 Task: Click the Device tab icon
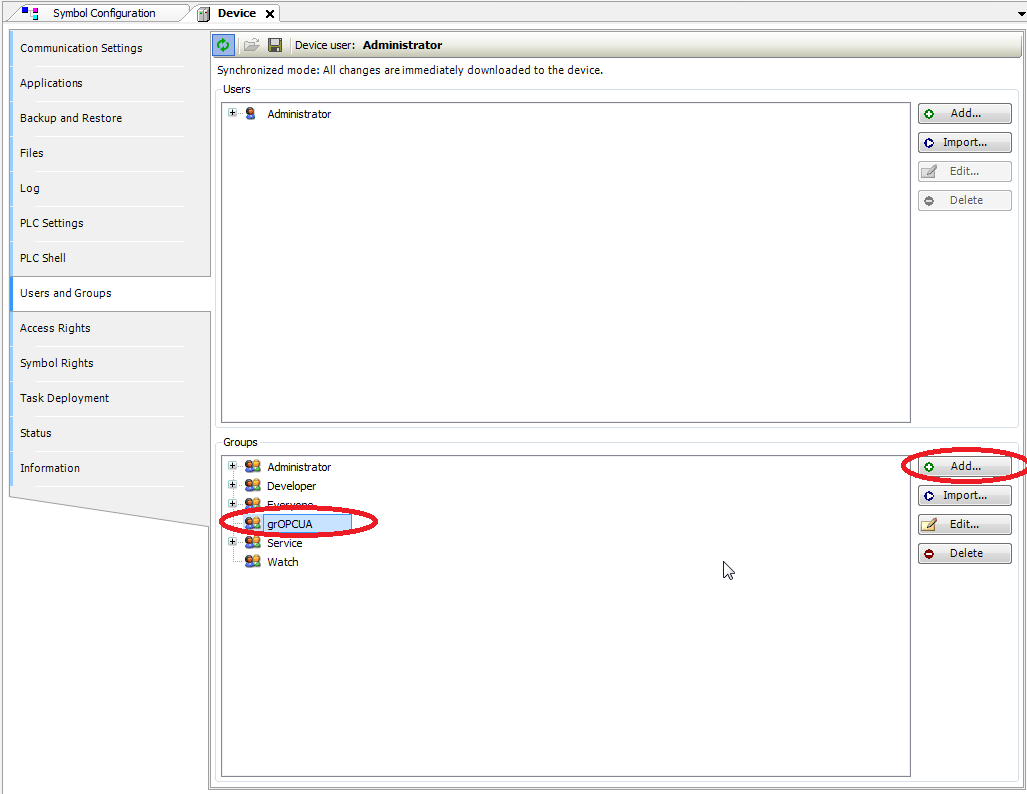[x=204, y=14]
